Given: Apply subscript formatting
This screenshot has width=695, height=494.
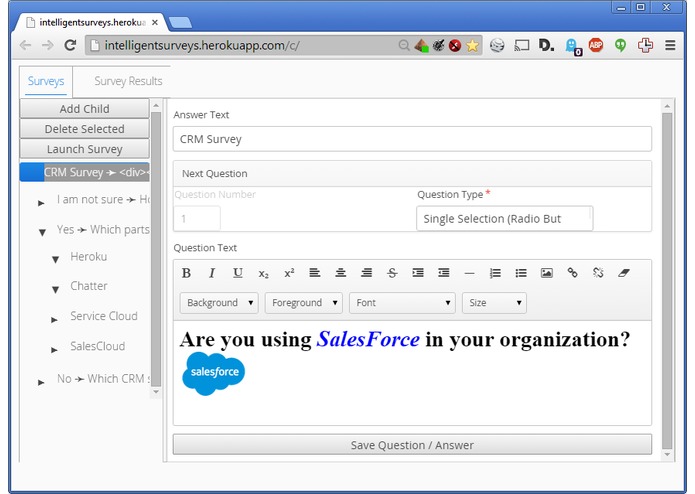Looking at the screenshot, I should [x=263, y=273].
